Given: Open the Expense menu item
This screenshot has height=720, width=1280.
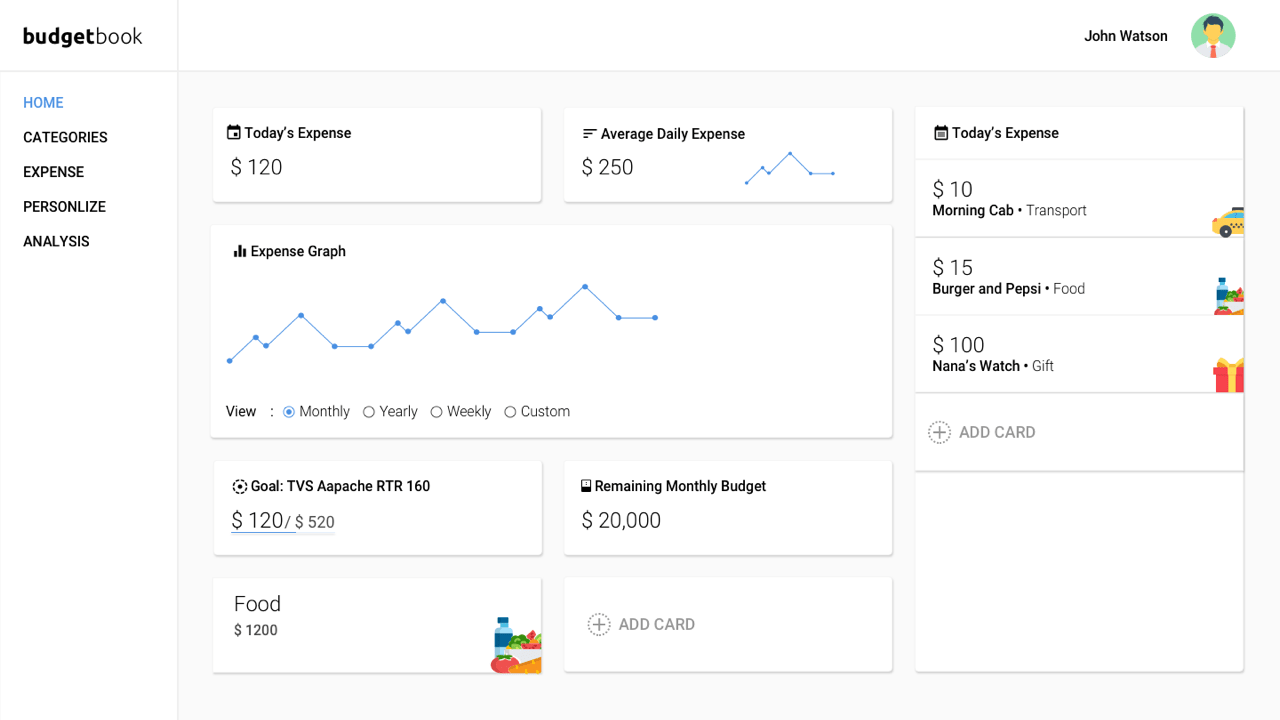Looking at the screenshot, I should [53, 172].
